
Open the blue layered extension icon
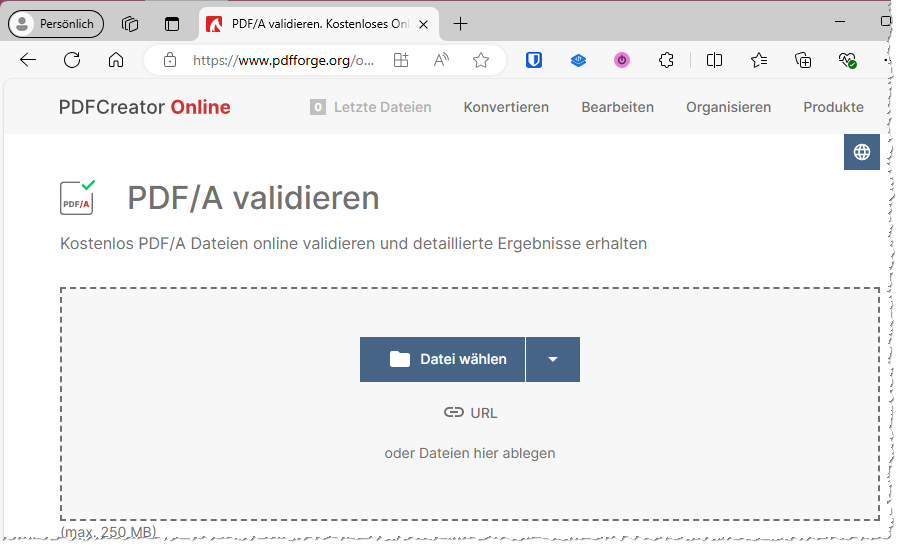coord(578,60)
